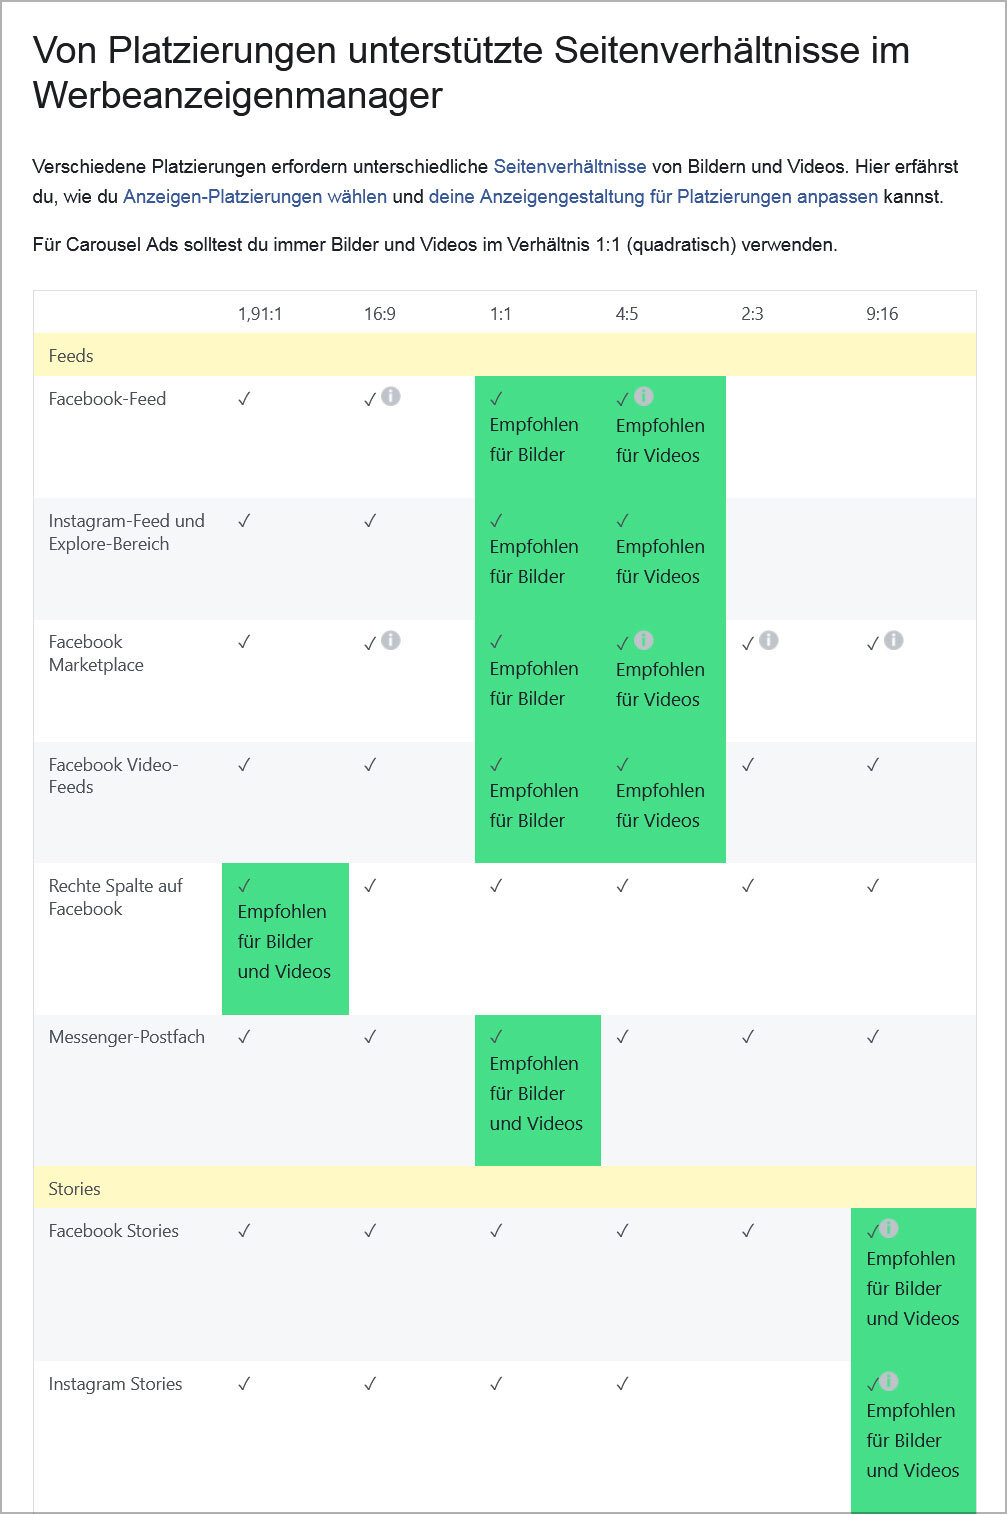Select the Feeds section header row
1007x1514 pixels.
tap(504, 356)
